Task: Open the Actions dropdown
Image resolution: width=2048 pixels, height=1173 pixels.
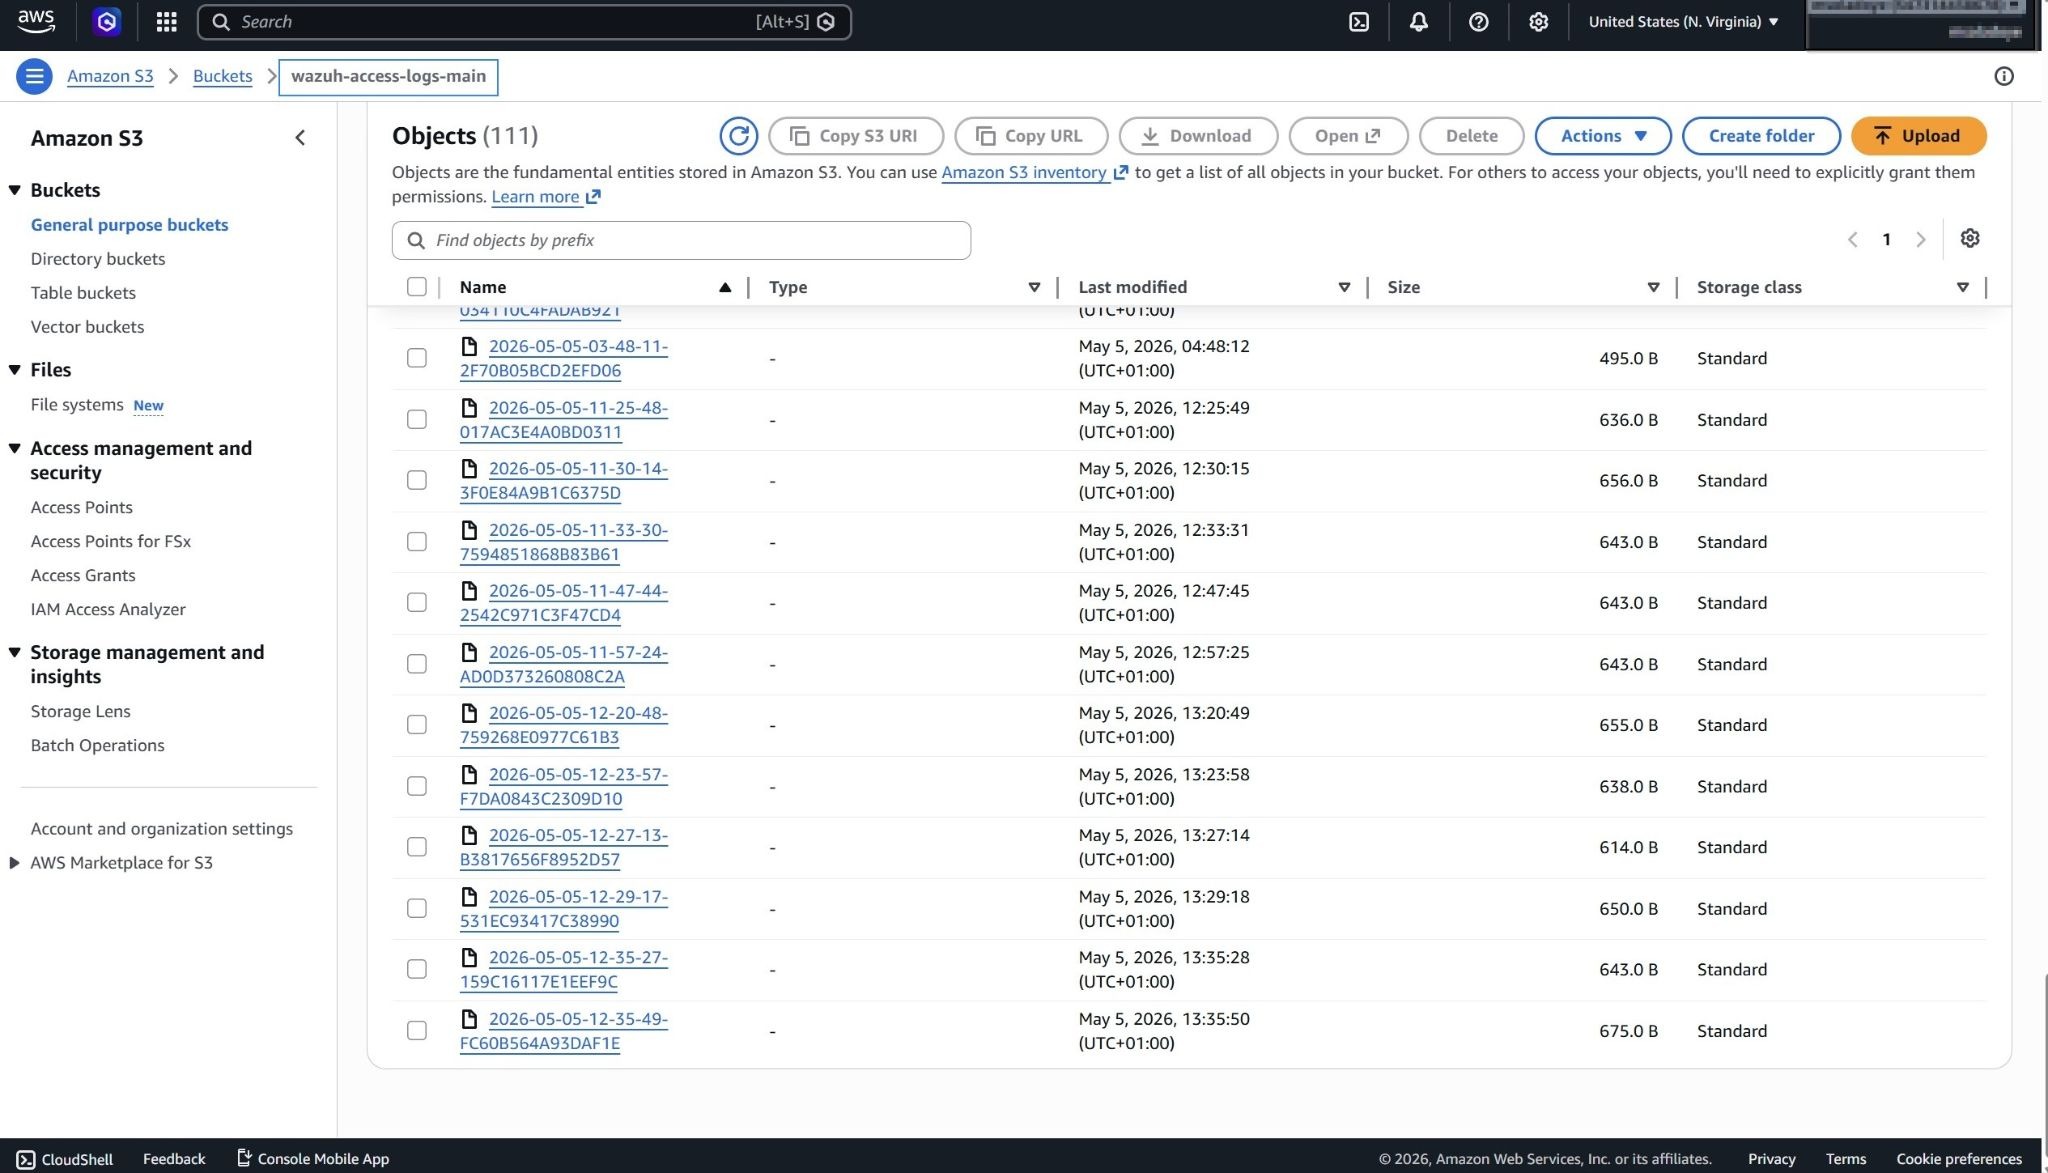Action: click(x=1602, y=136)
